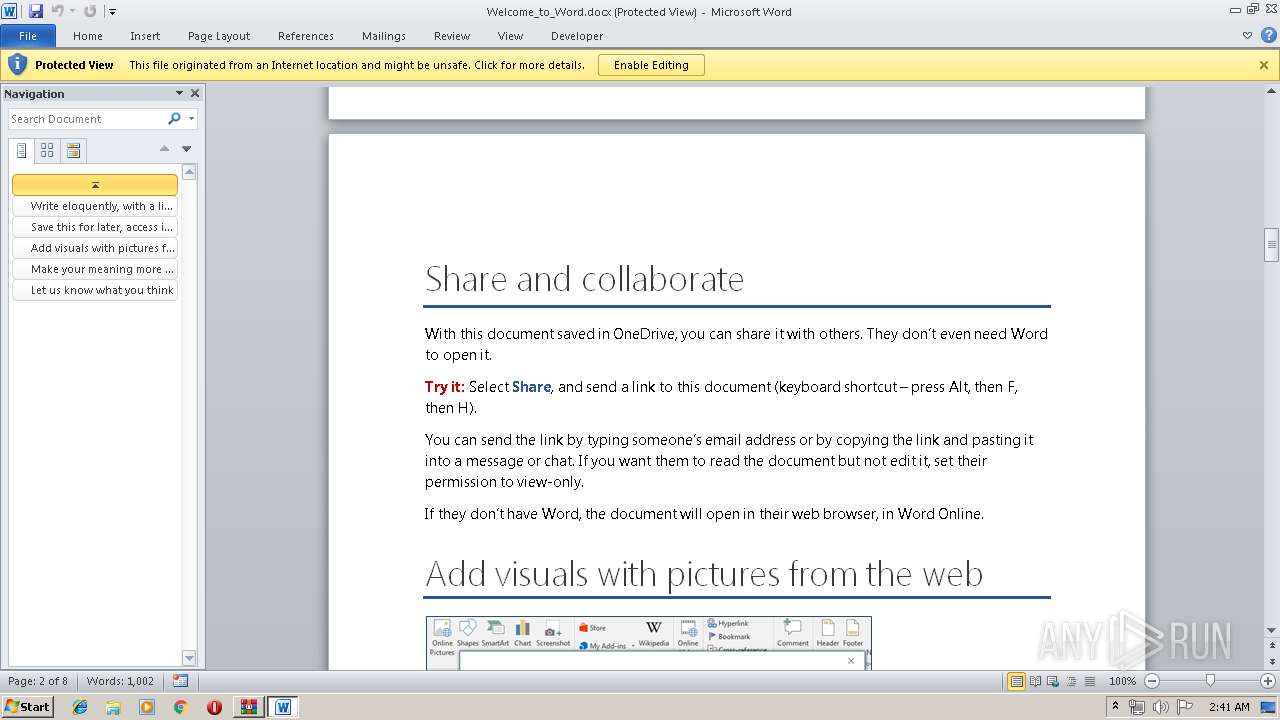The width and height of the screenshot is (1280, 720).
Task: Toggle the ribbon minimize chevron
Action: [x=1247, y=35]
